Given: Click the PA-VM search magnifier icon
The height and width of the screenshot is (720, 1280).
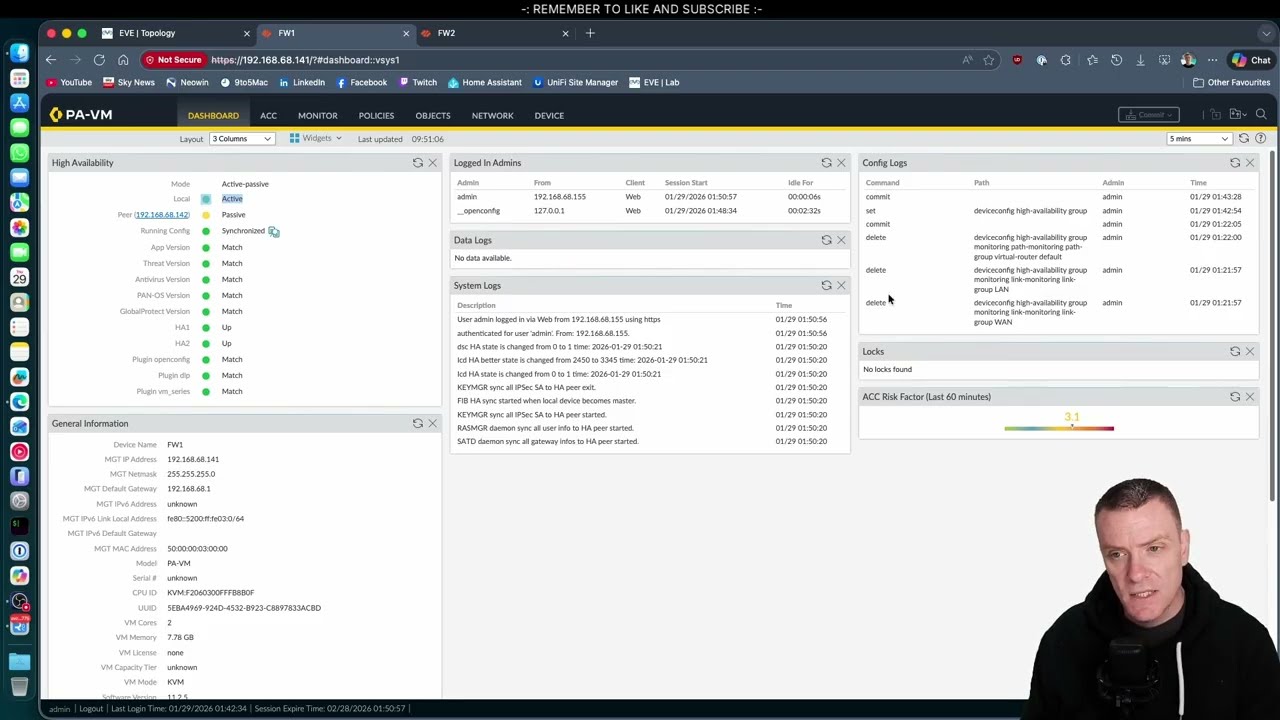Looking at the screenshot, I should (x=1261, y=114).
